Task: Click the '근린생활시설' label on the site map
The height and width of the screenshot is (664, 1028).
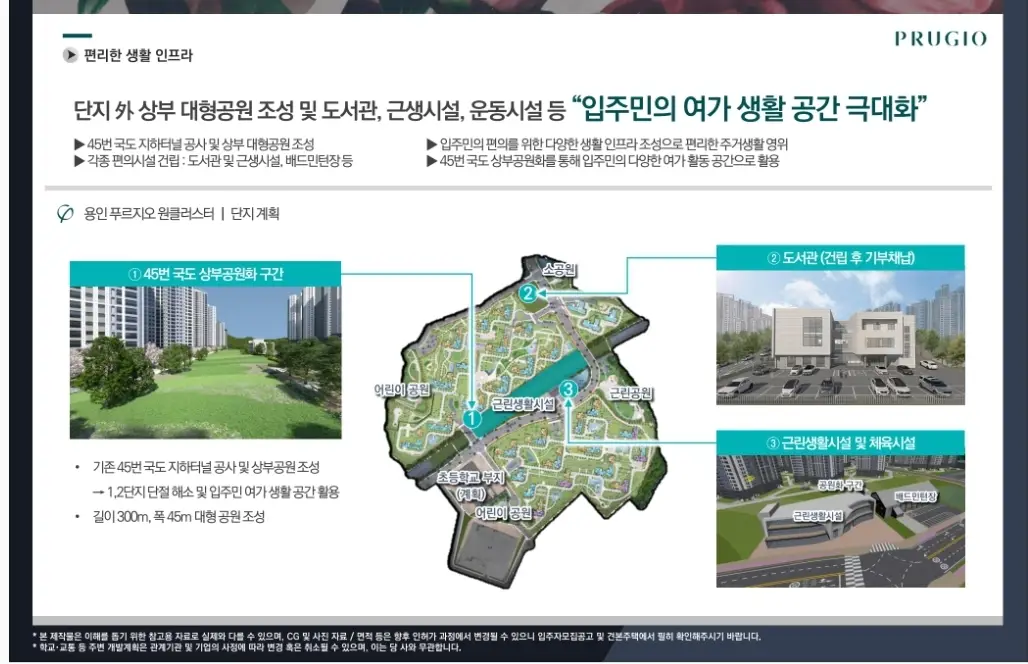Action: (x=523, y=404)
